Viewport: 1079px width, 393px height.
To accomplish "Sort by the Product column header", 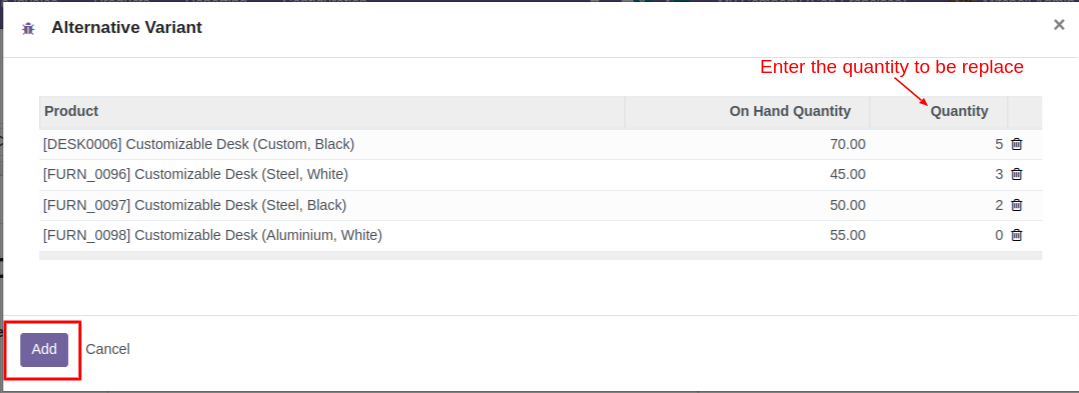I will pos(72,111).
